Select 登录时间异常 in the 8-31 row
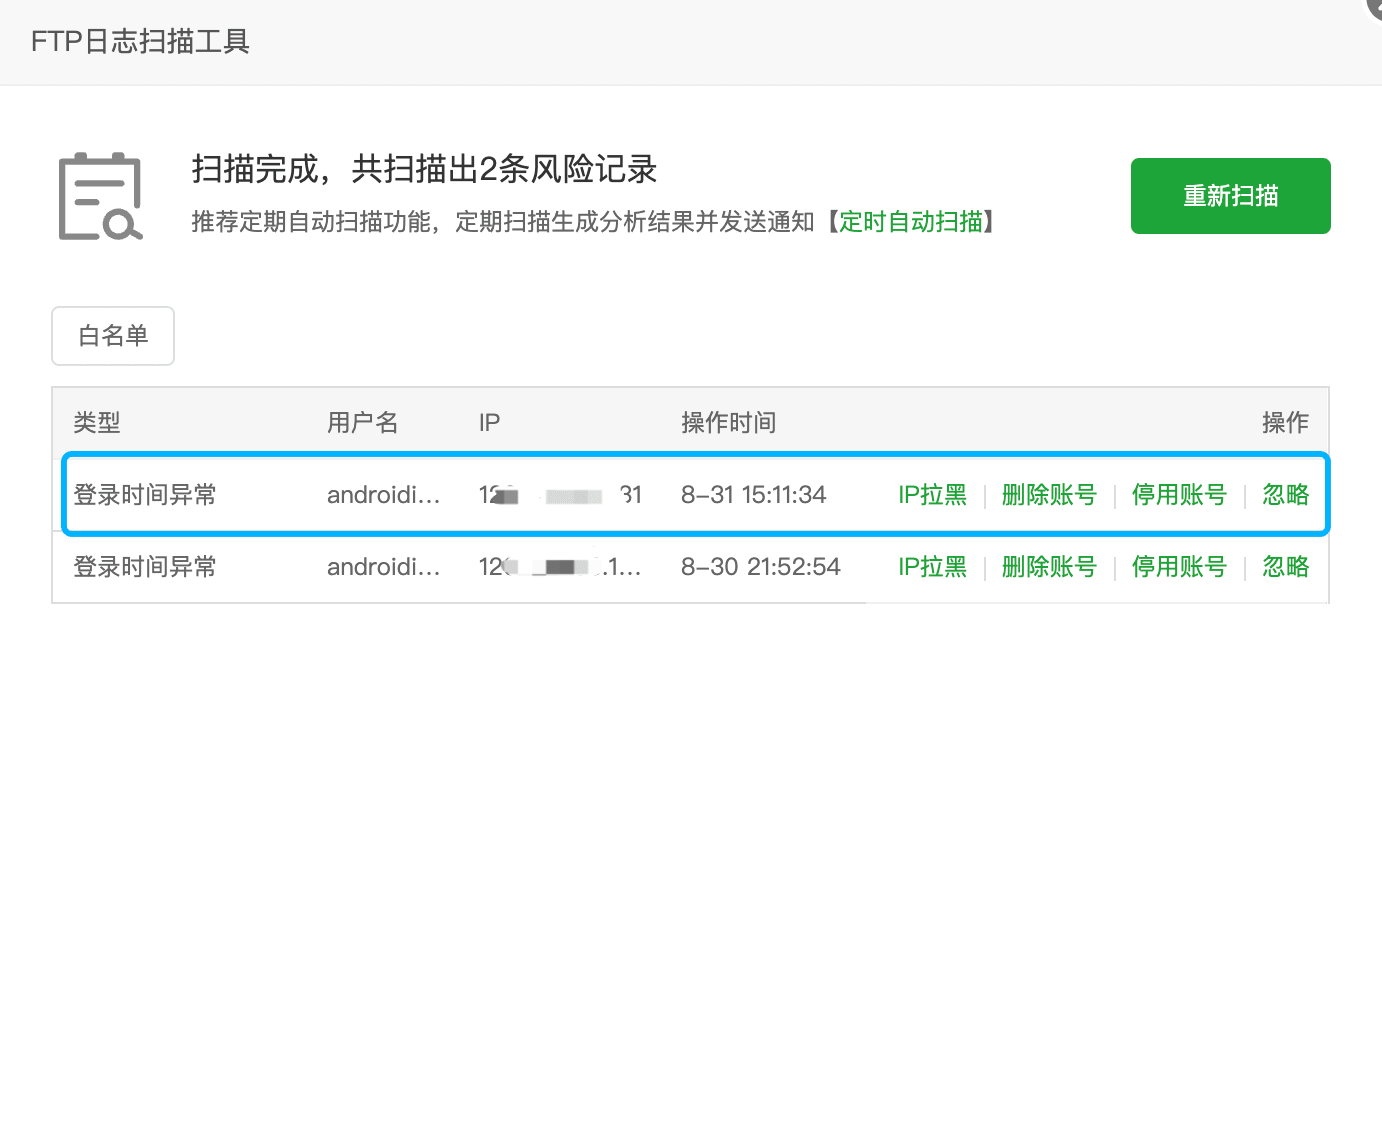 click(145, 495)
